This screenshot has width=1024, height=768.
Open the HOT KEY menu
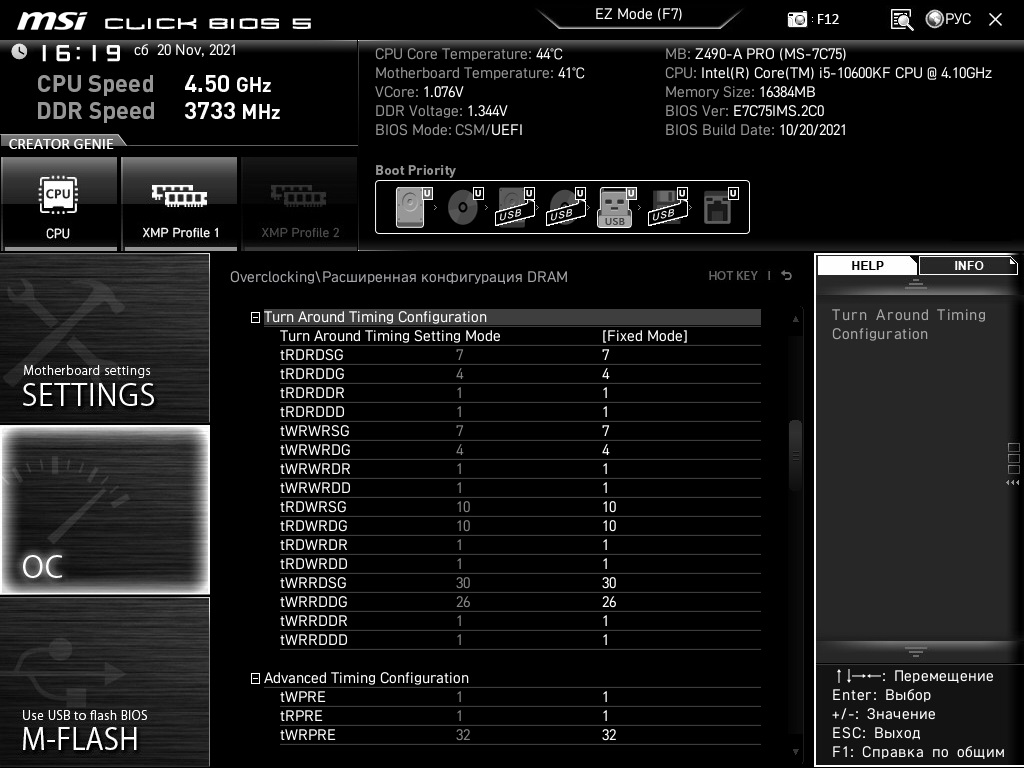point(733,276)
